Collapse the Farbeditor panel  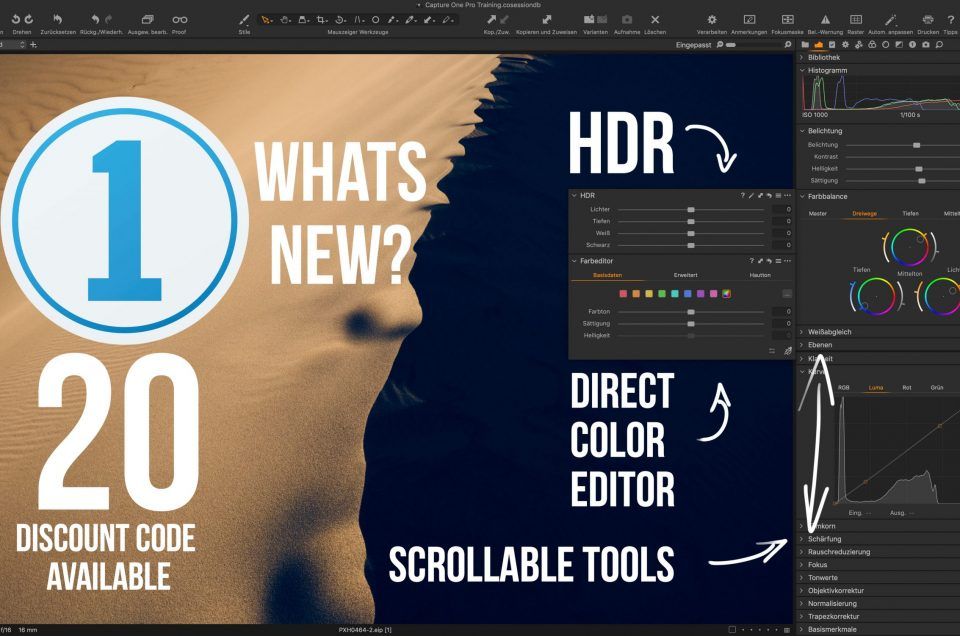[574, 261]
